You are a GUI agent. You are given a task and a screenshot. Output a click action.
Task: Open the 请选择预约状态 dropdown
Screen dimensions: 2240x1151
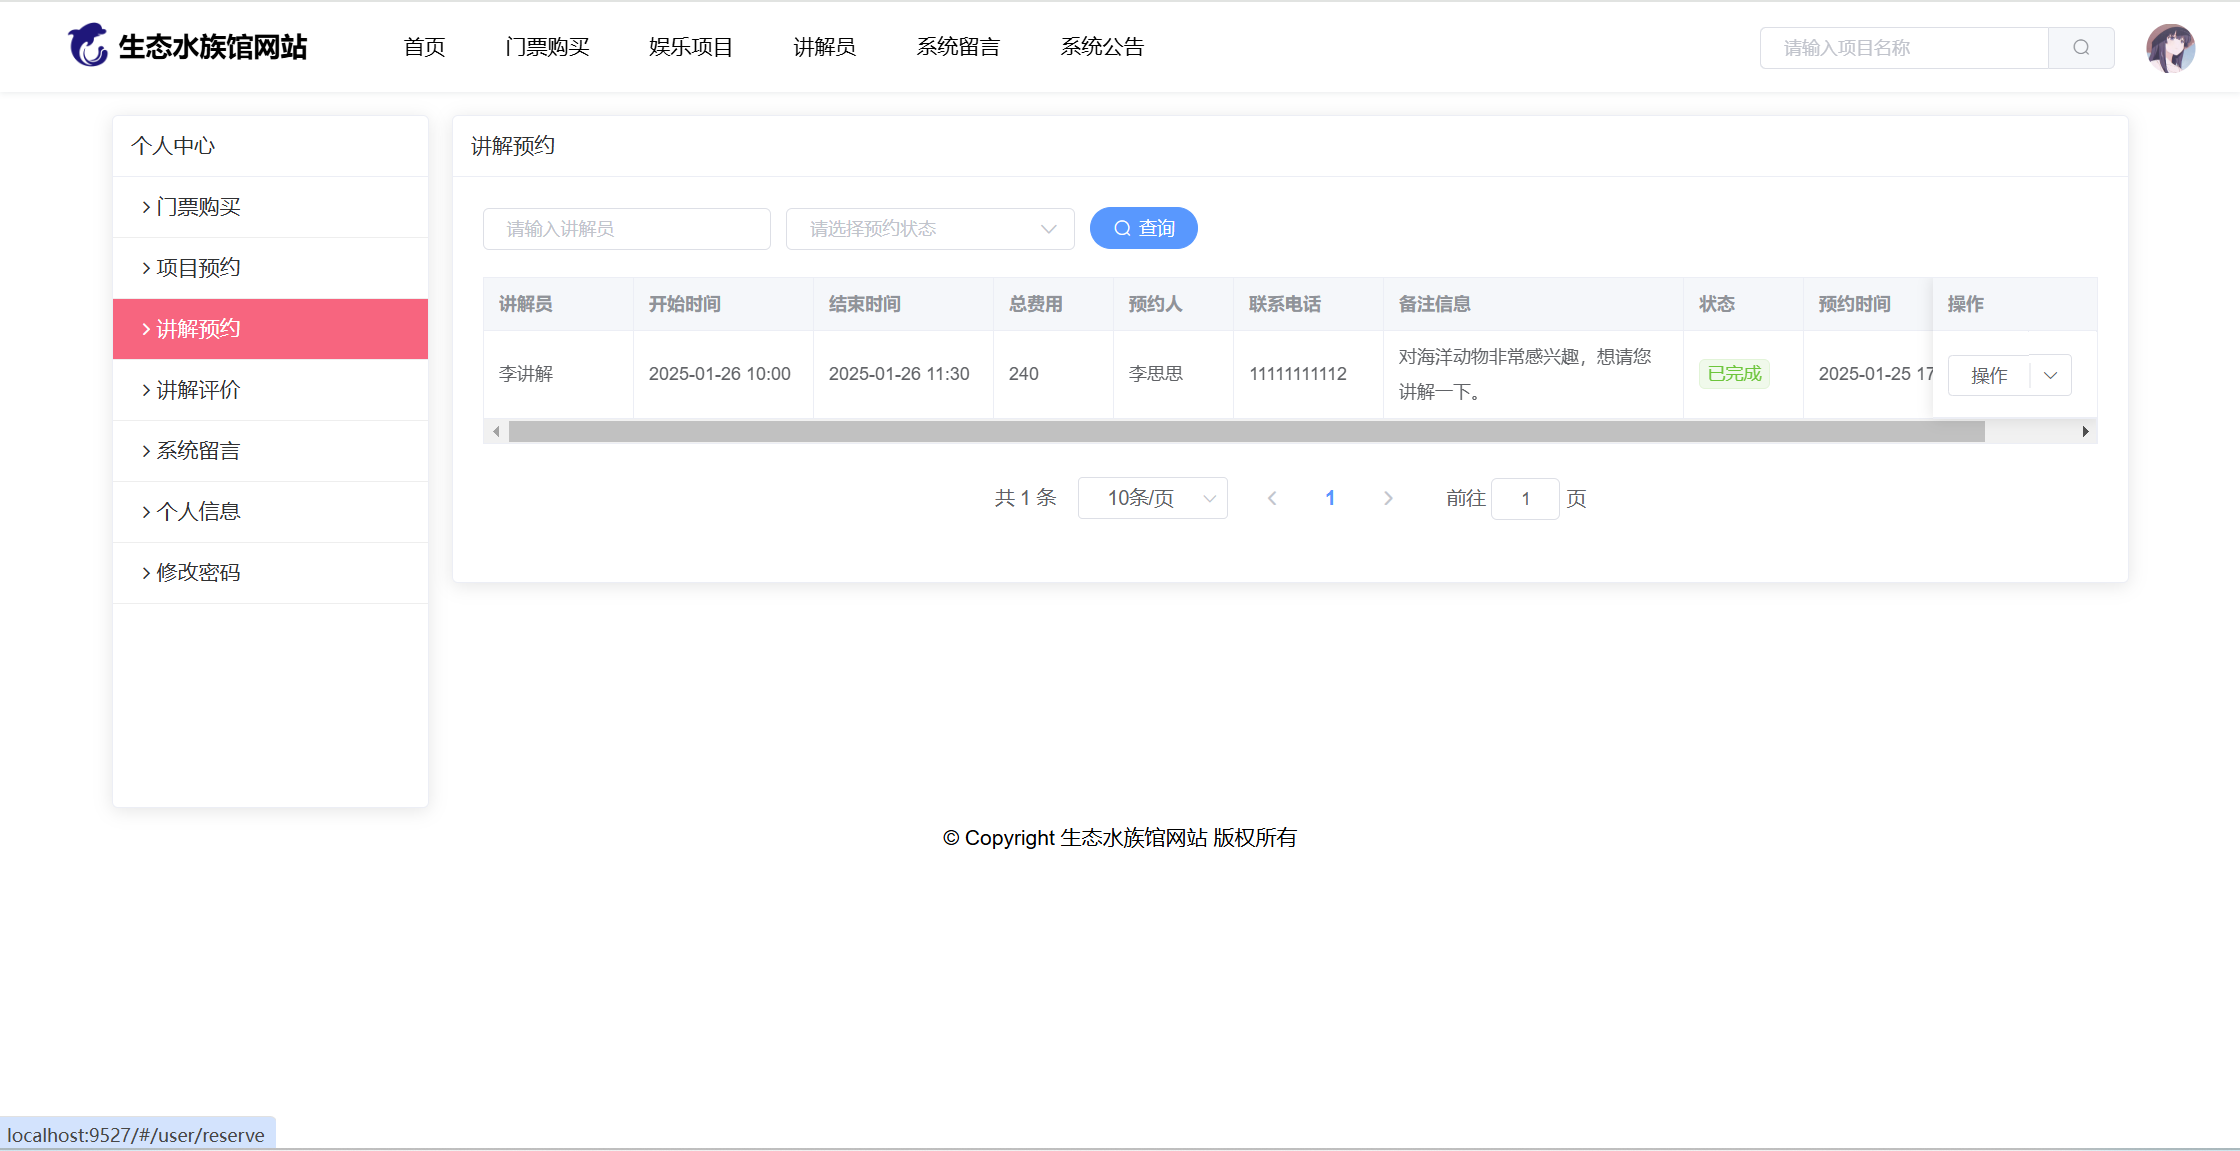pyautogui.click(x=930, y=229)
